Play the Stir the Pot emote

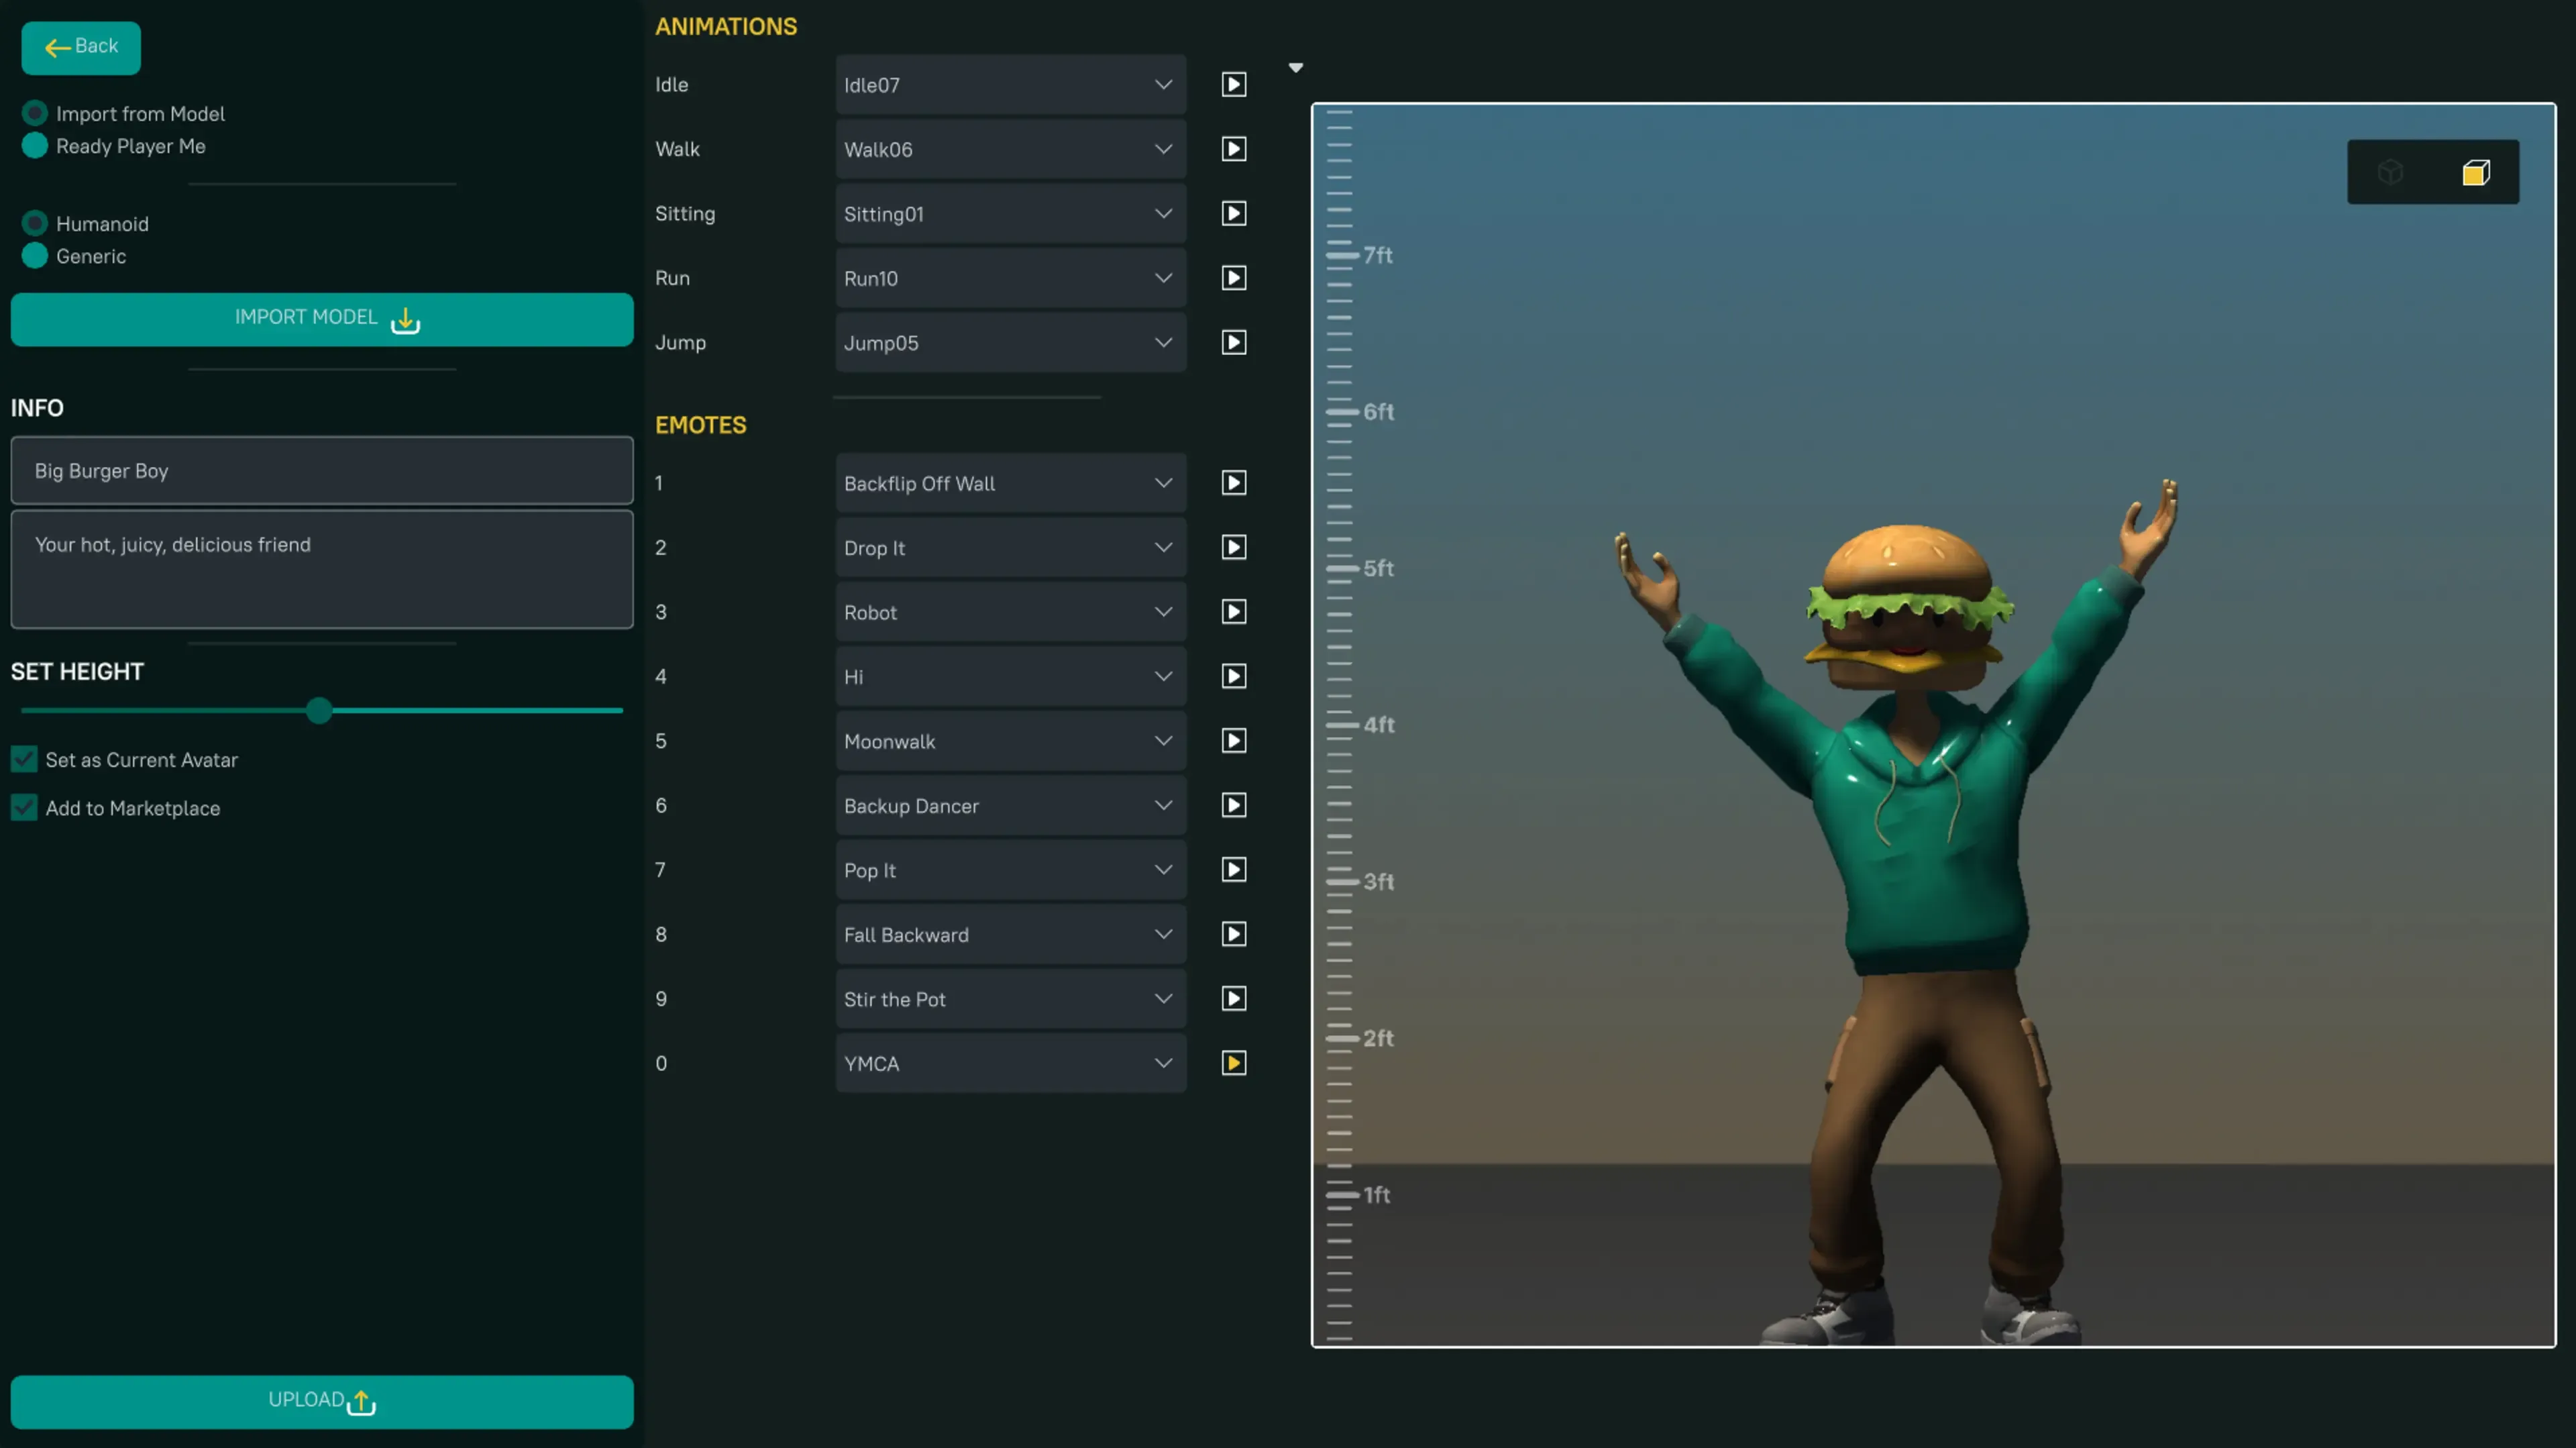[1233, 999]
